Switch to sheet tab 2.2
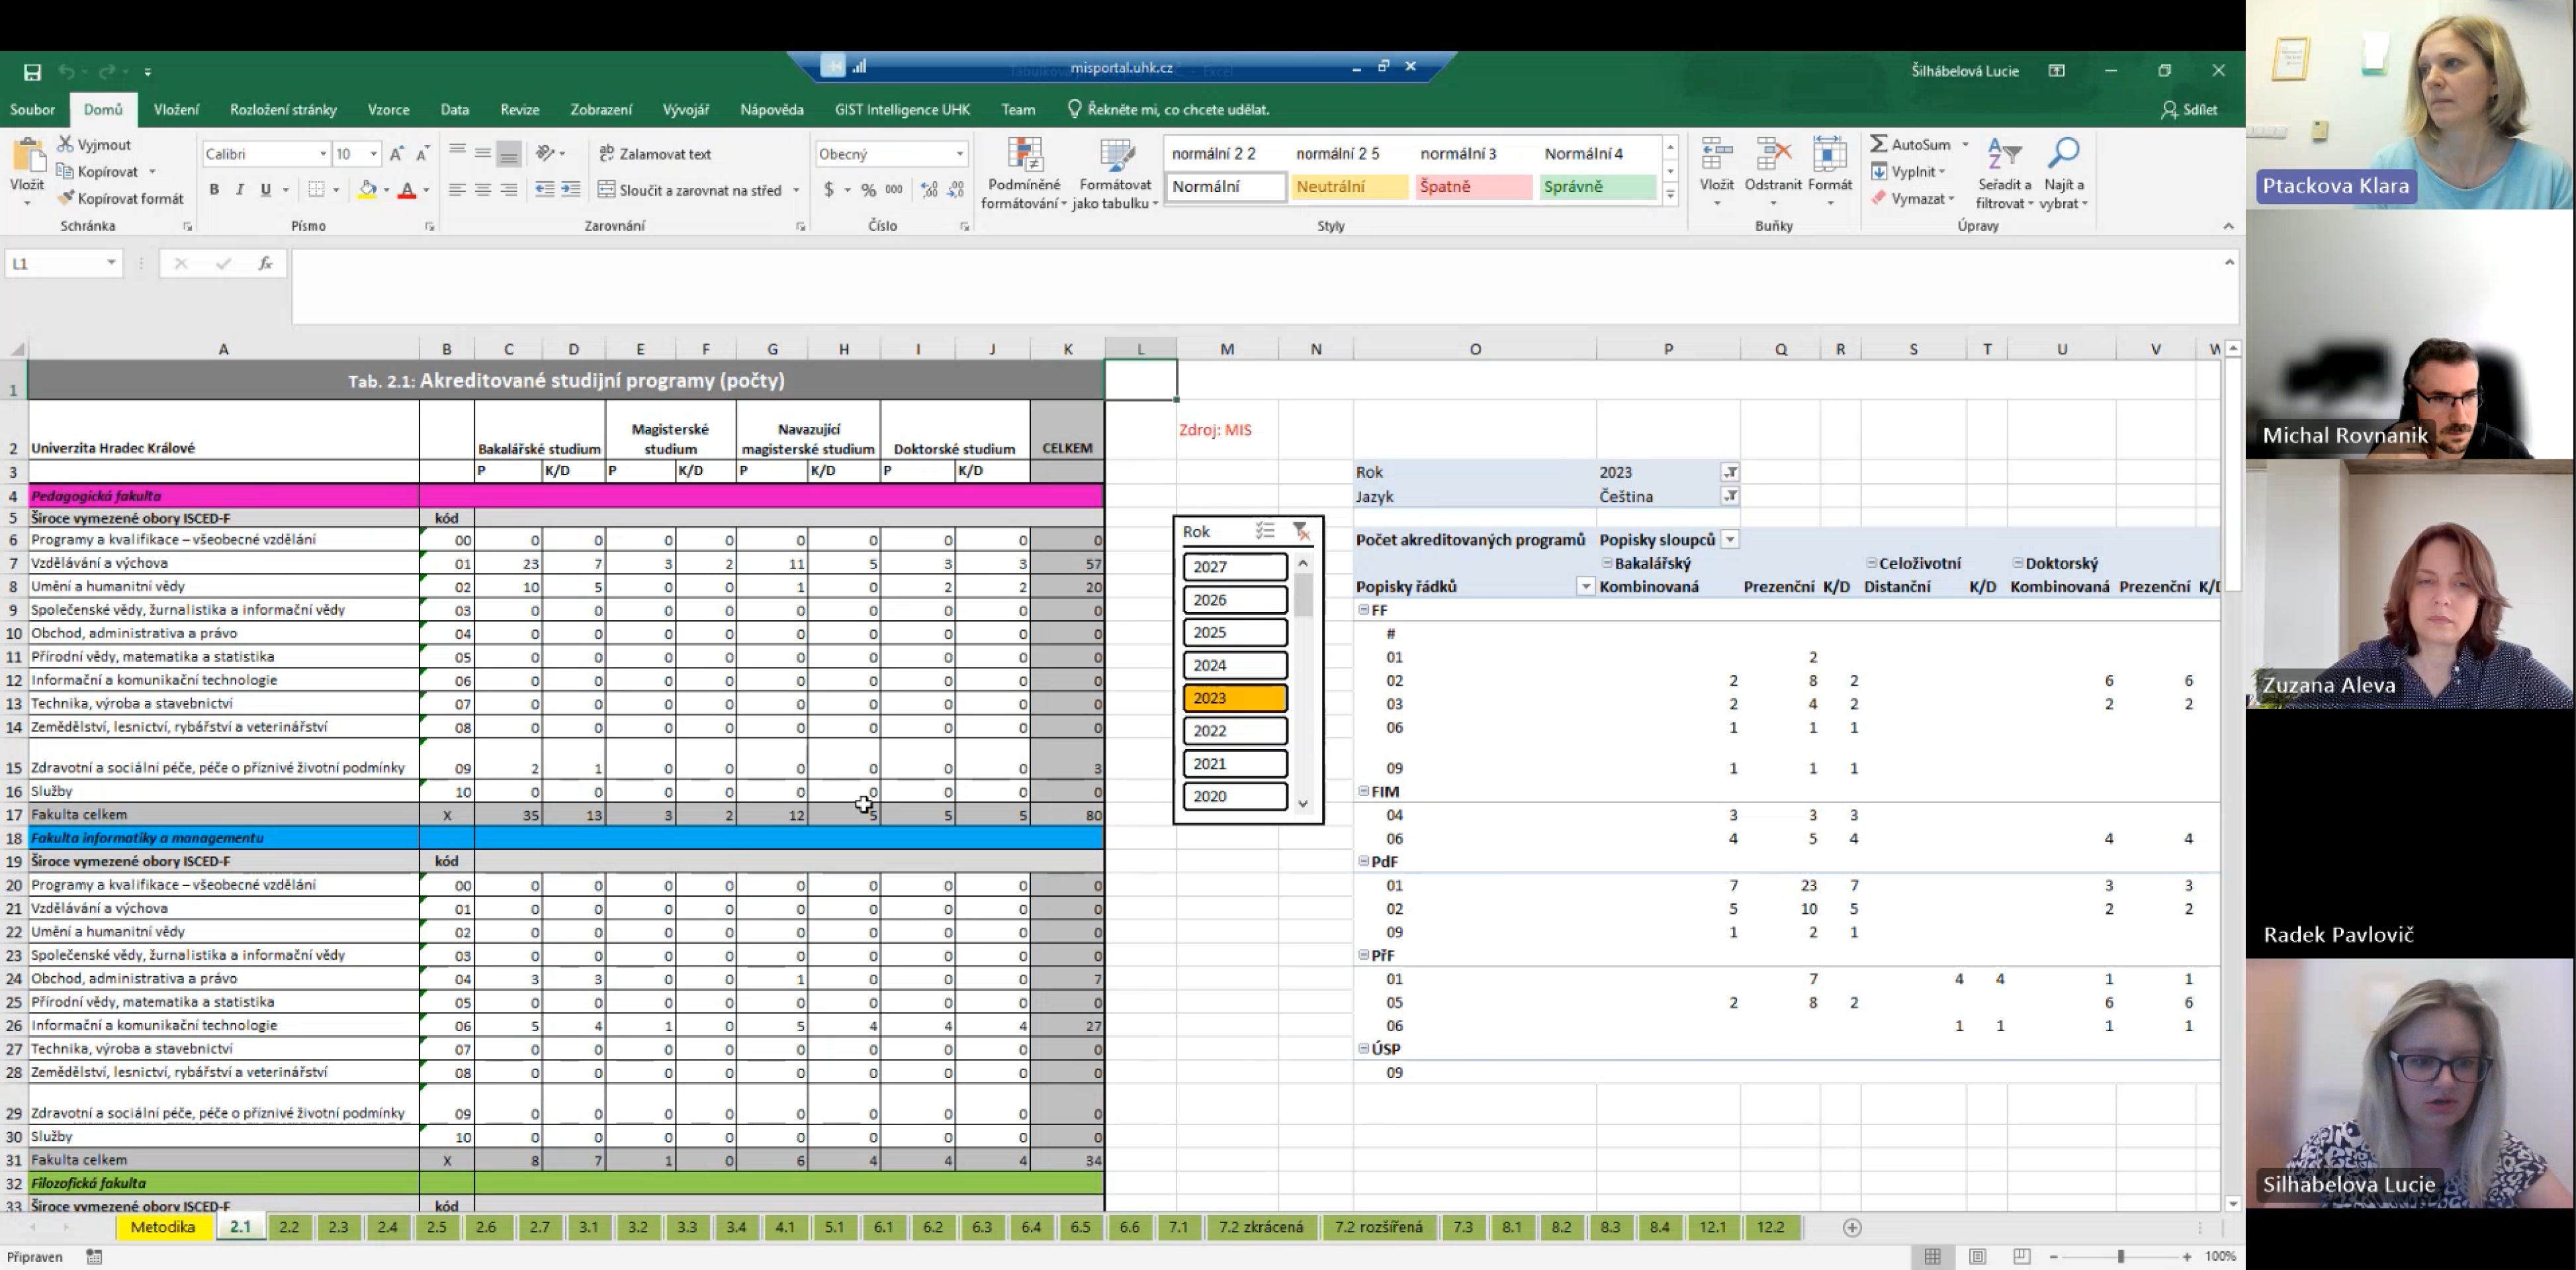The image size is (2576, 1270). [289, 1227]
